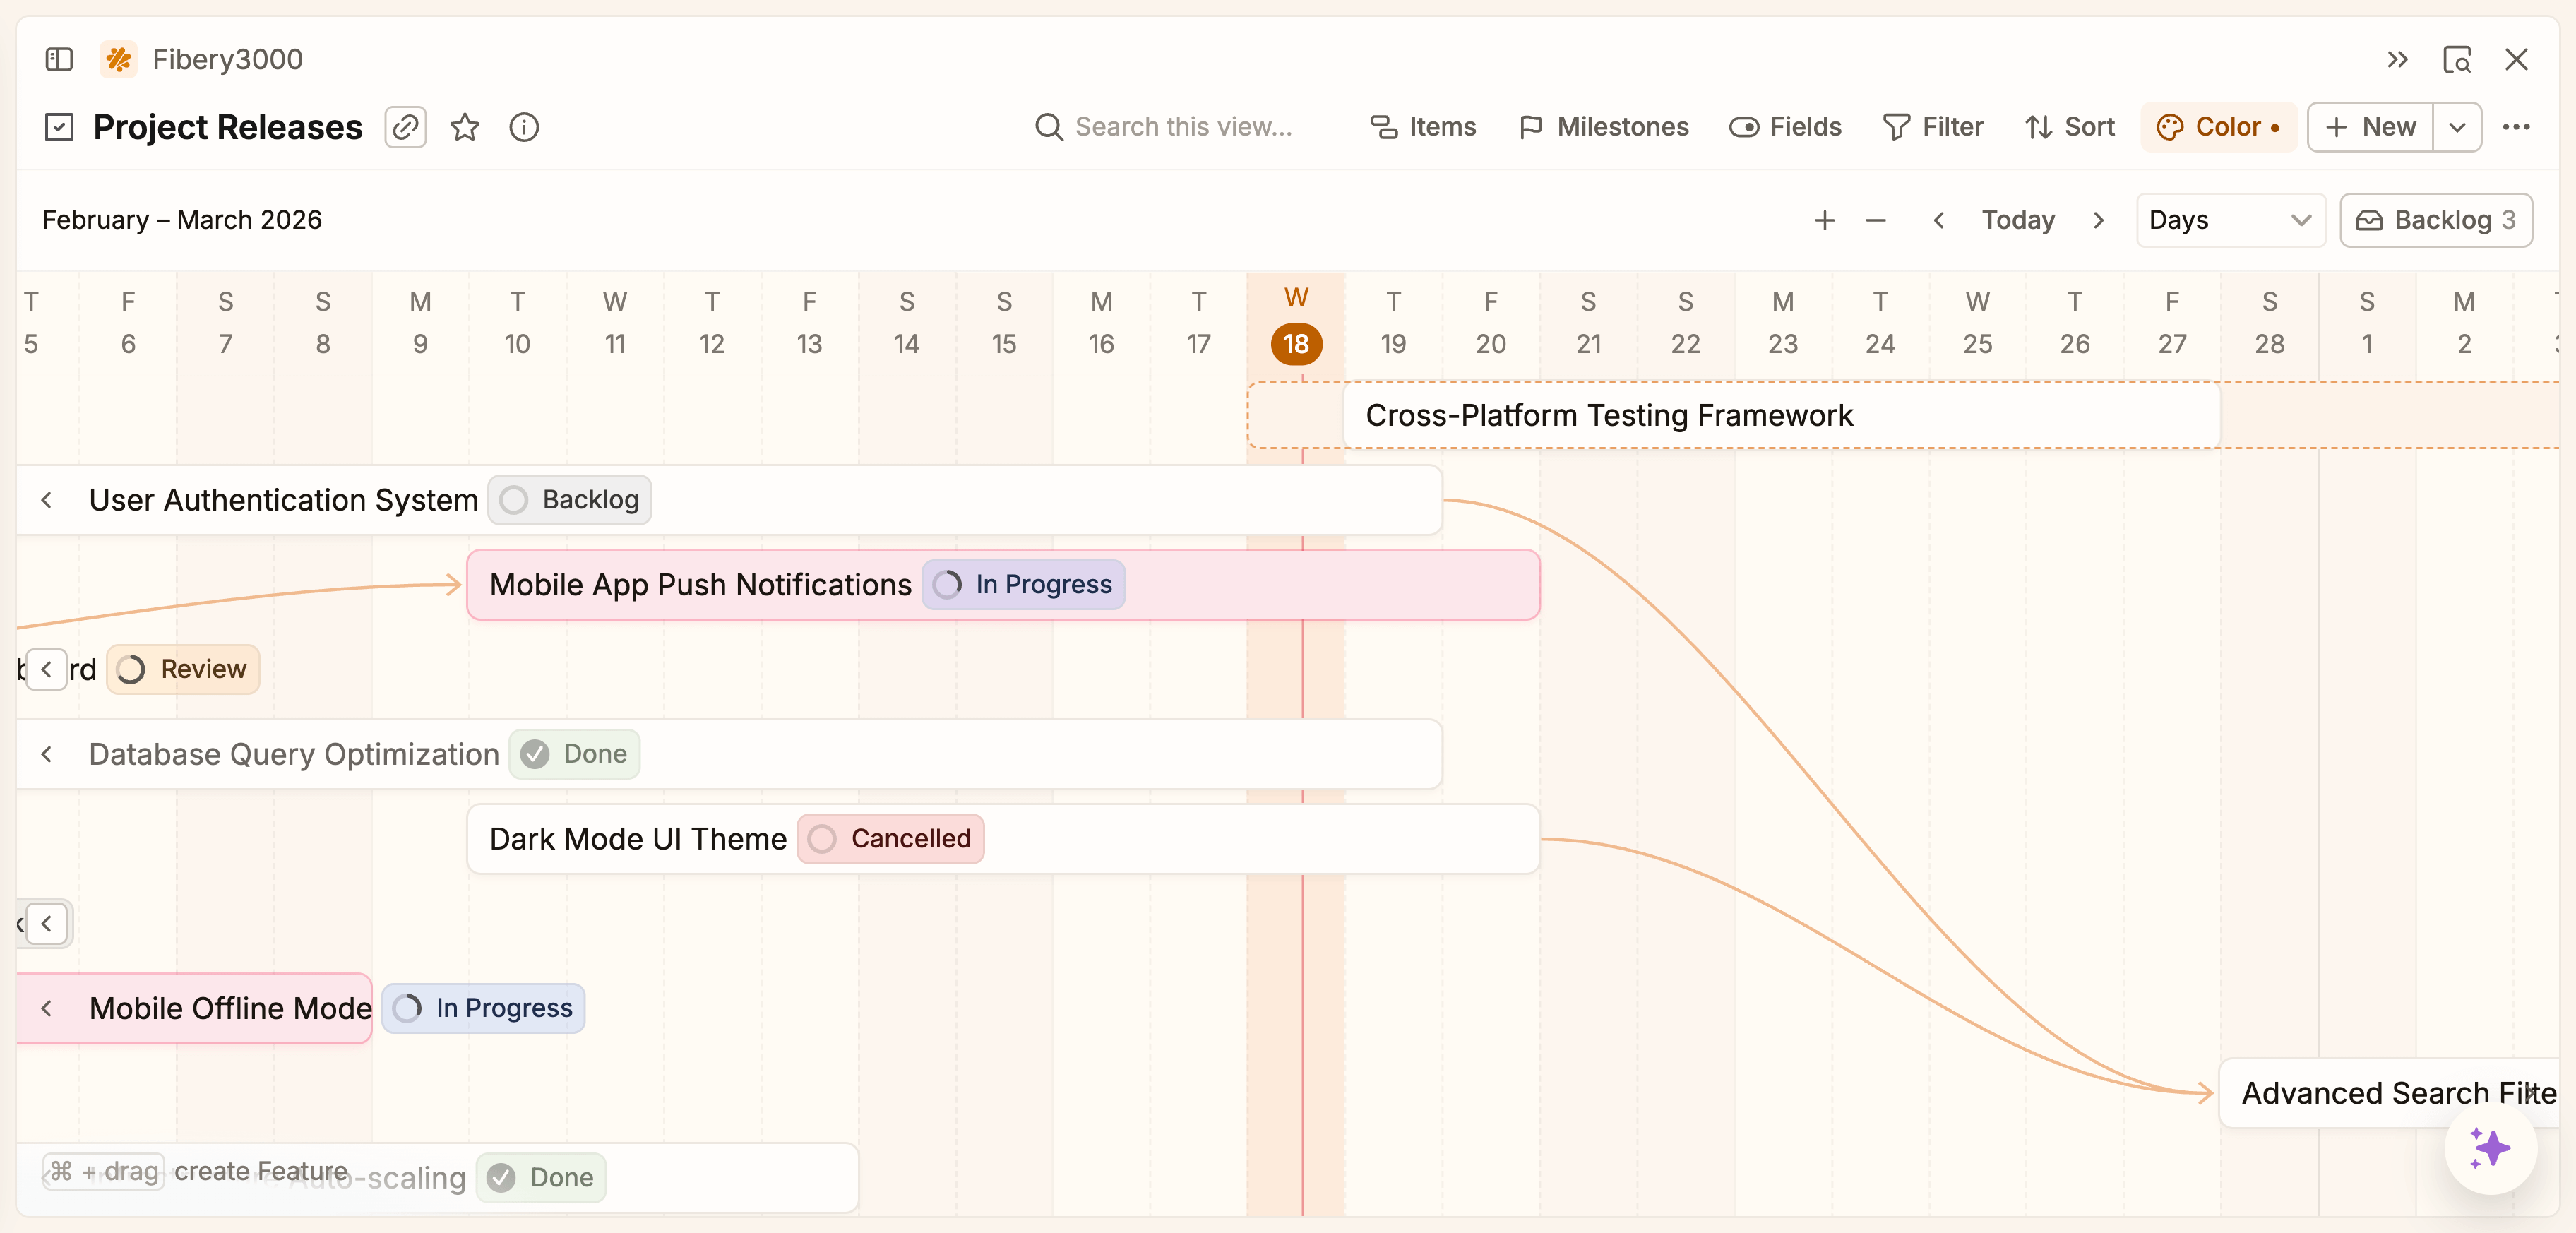Click the Fibery3000 workspace logo
Viewport: 2576px width, 1233px height.
click(x=118, y=59)
